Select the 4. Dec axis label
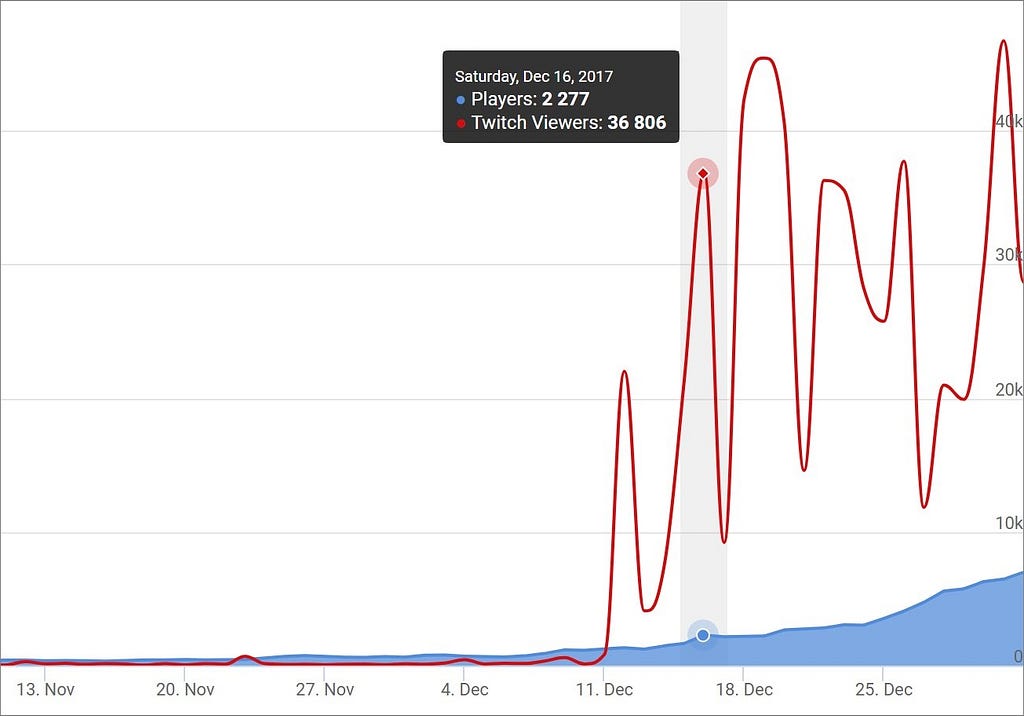Image resolution: width=1024 pixels, height=716 pixels. (x=464, y=689)
